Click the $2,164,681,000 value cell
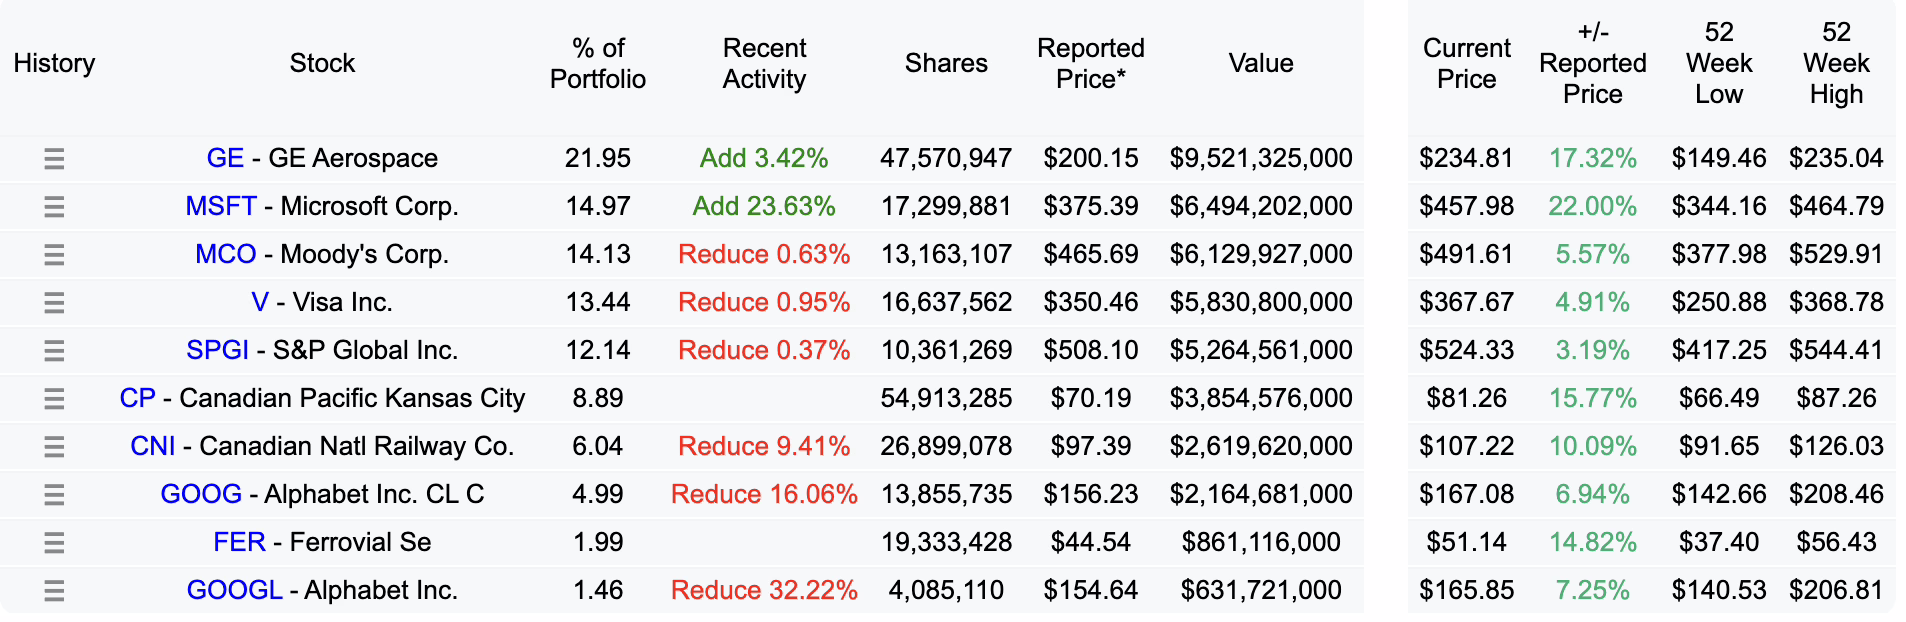Viewport: 1906px width, 622px height. click(x=1261, y=494)
